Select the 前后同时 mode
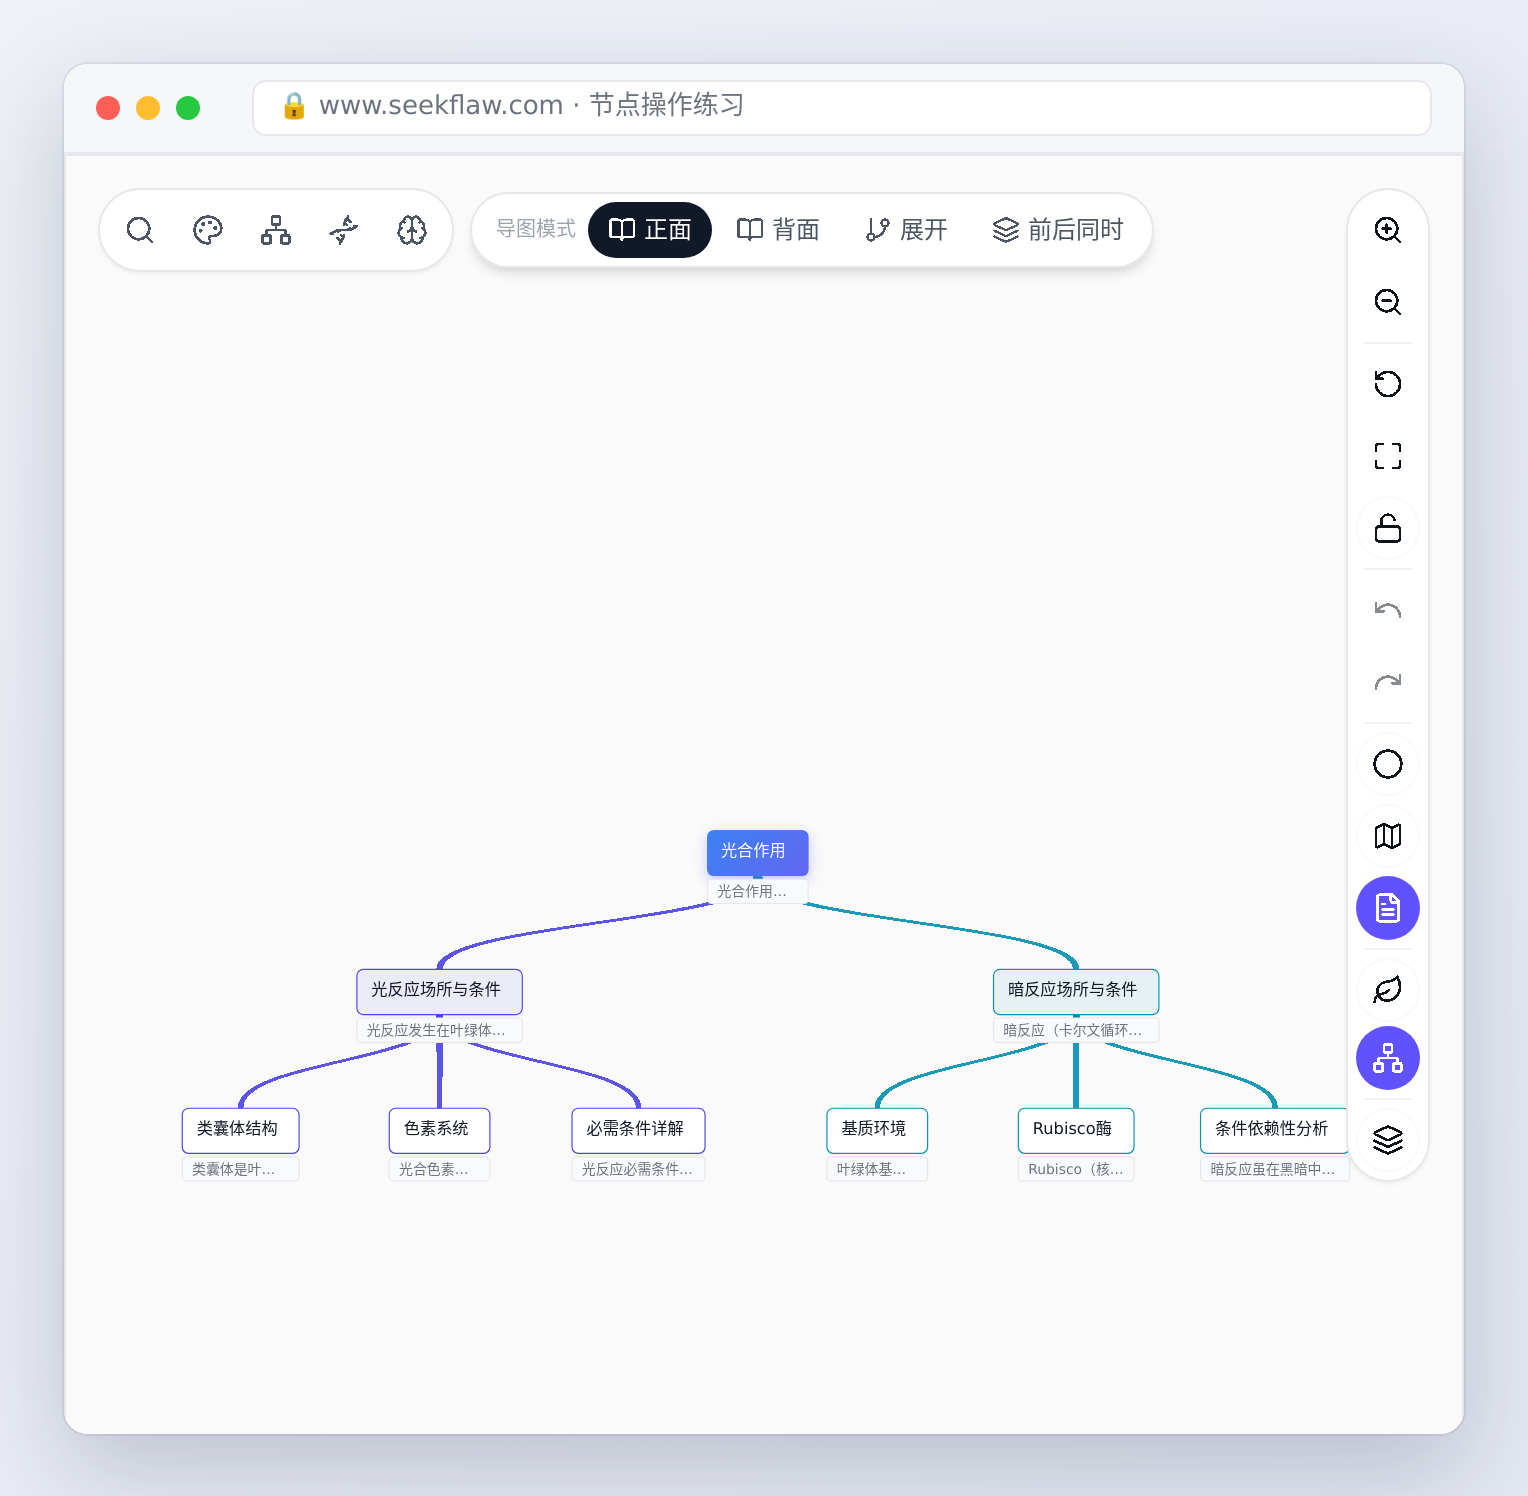 point(1058,230)
